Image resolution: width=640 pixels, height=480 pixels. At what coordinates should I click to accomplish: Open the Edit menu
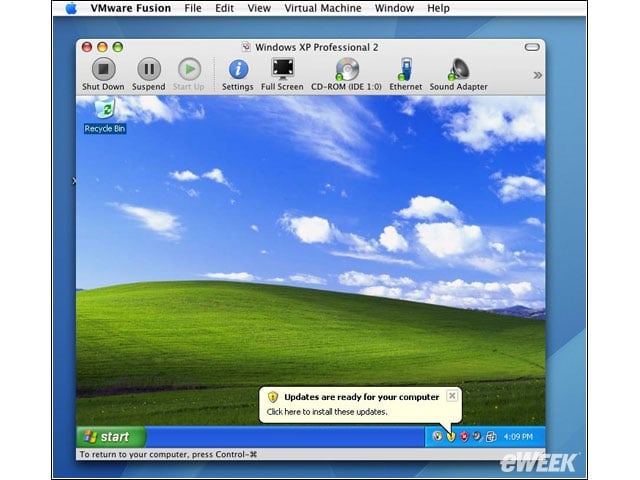click(224, 8)
